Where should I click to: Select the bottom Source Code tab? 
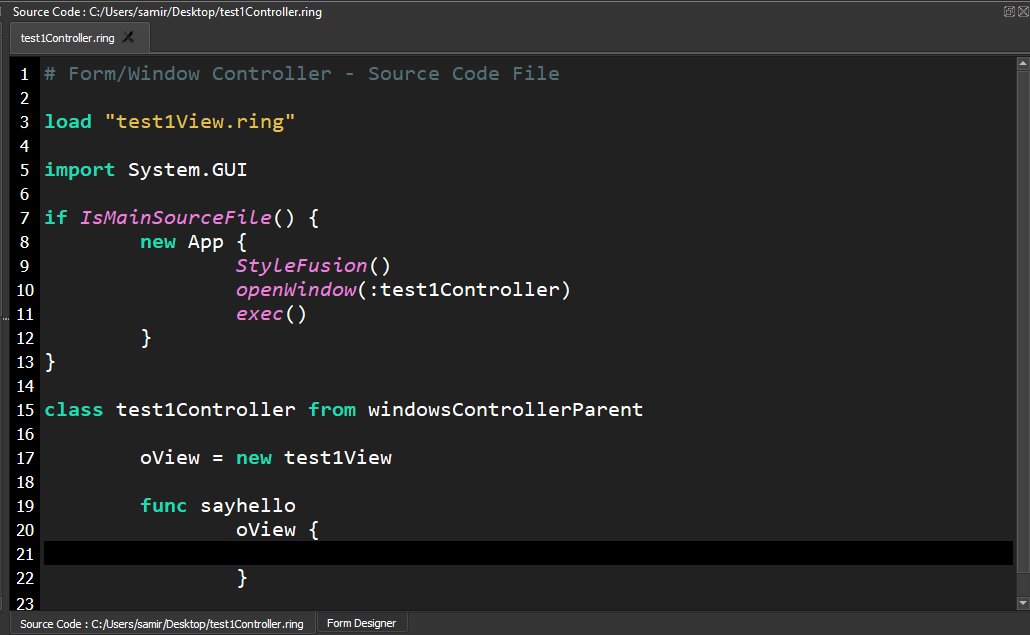pyautogui.click(x=161, y=623)
